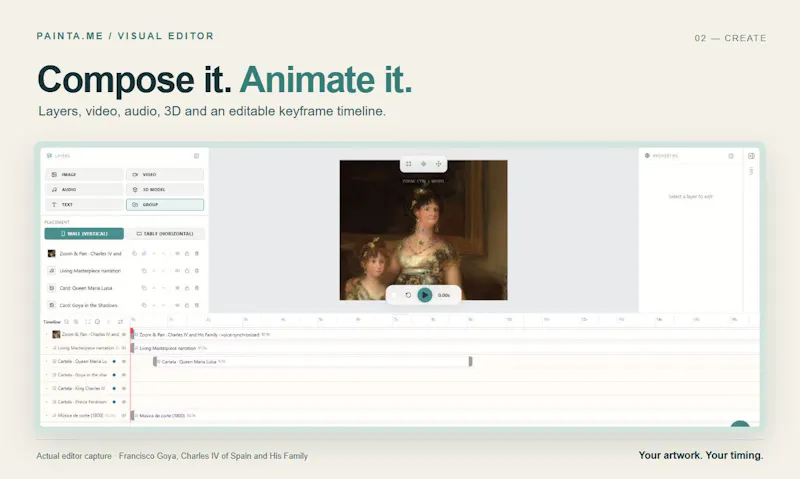Image resolution: width=800 pixels, height=479 pixels.
Task: Collapse the Layers panel with header icon
Action: point(196,156)
